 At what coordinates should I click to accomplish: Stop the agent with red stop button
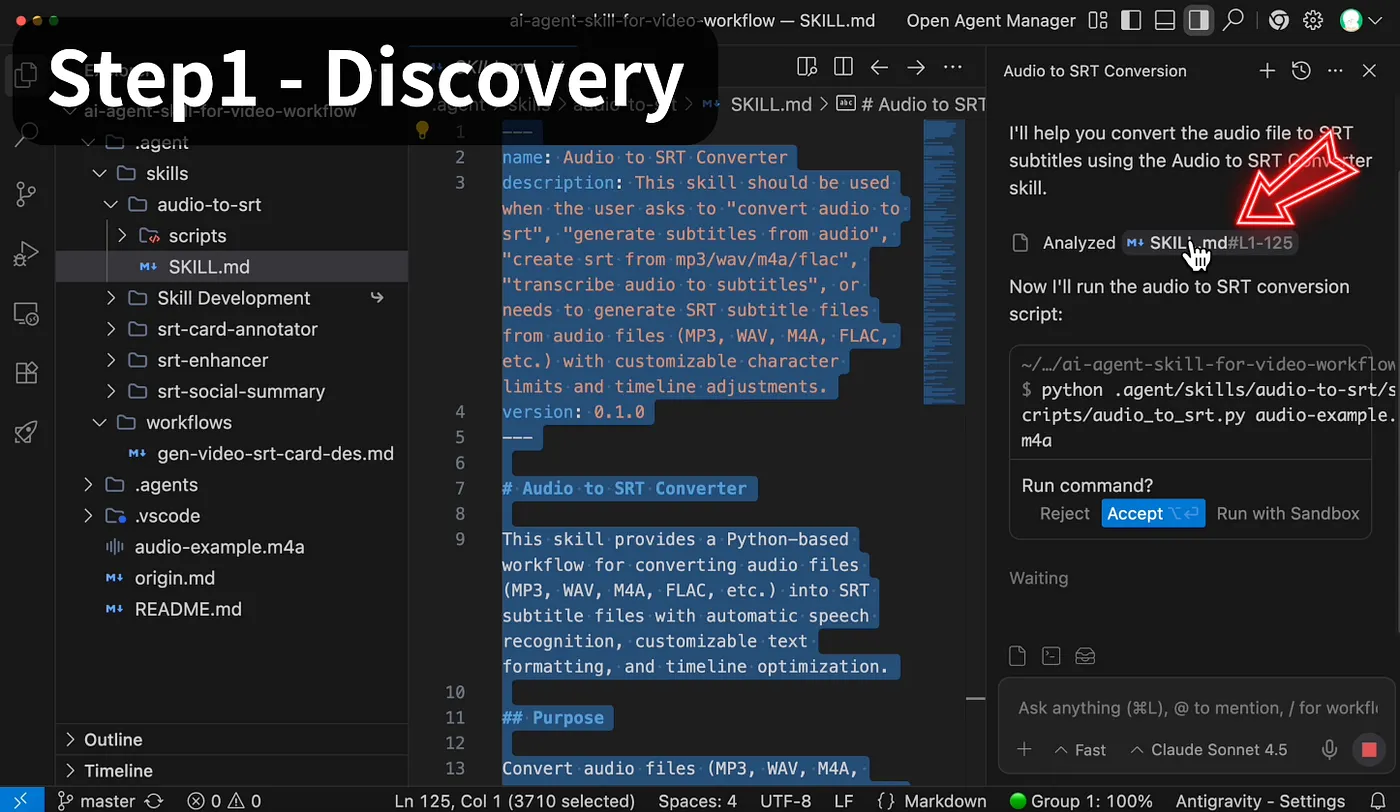pyautogui.click(x=1368, y=750)
